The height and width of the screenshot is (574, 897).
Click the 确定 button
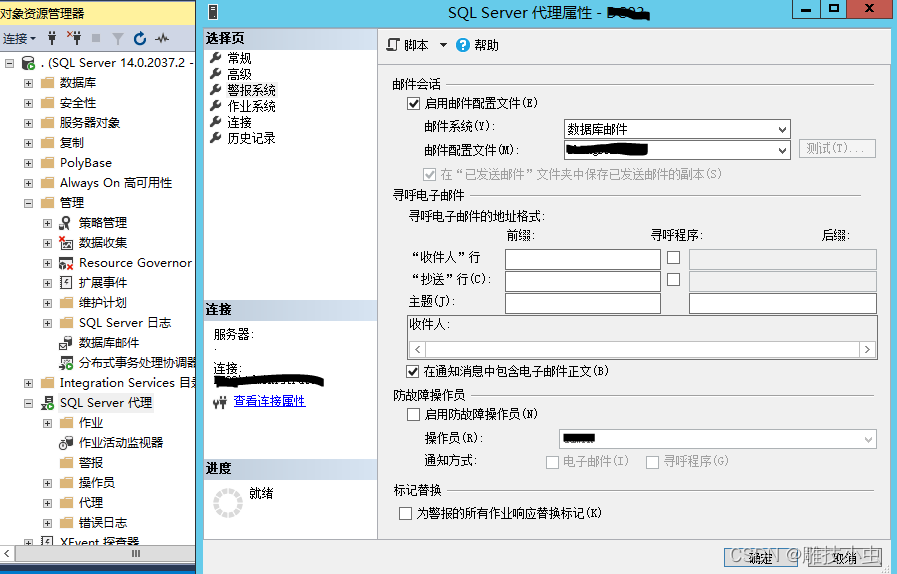pos(760,557)
